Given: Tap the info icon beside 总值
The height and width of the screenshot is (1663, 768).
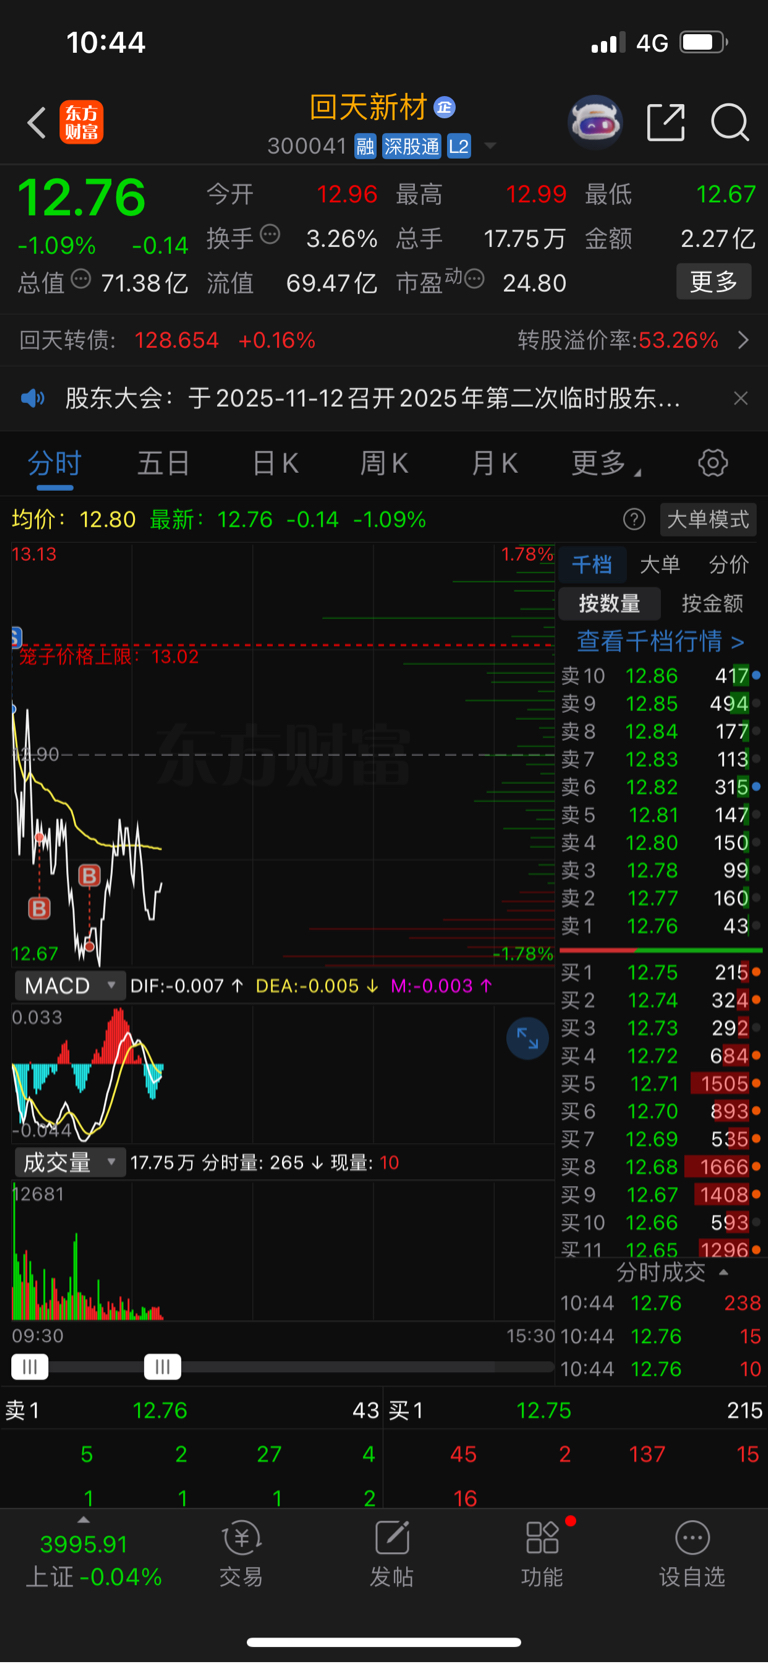Looking at the screenshot, I should tap(81, 279).
